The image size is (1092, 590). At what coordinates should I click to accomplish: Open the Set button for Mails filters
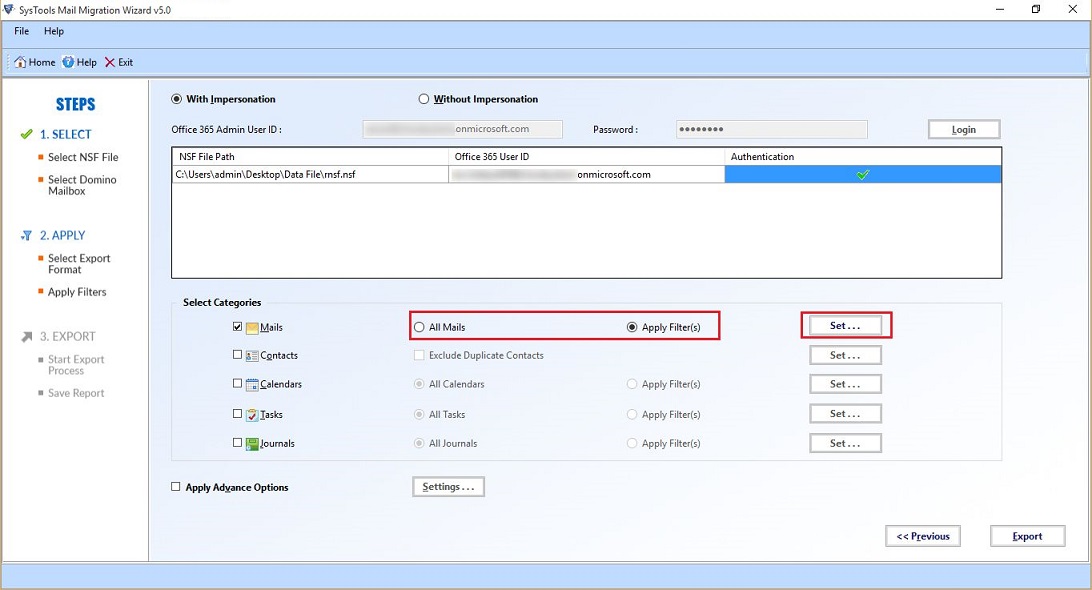(845, 326)
